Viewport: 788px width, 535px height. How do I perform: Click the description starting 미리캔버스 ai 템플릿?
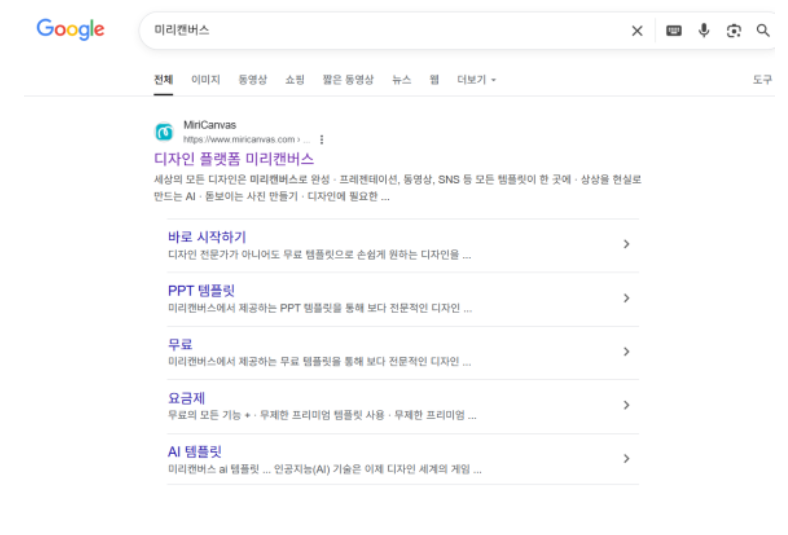coord(325,469)
